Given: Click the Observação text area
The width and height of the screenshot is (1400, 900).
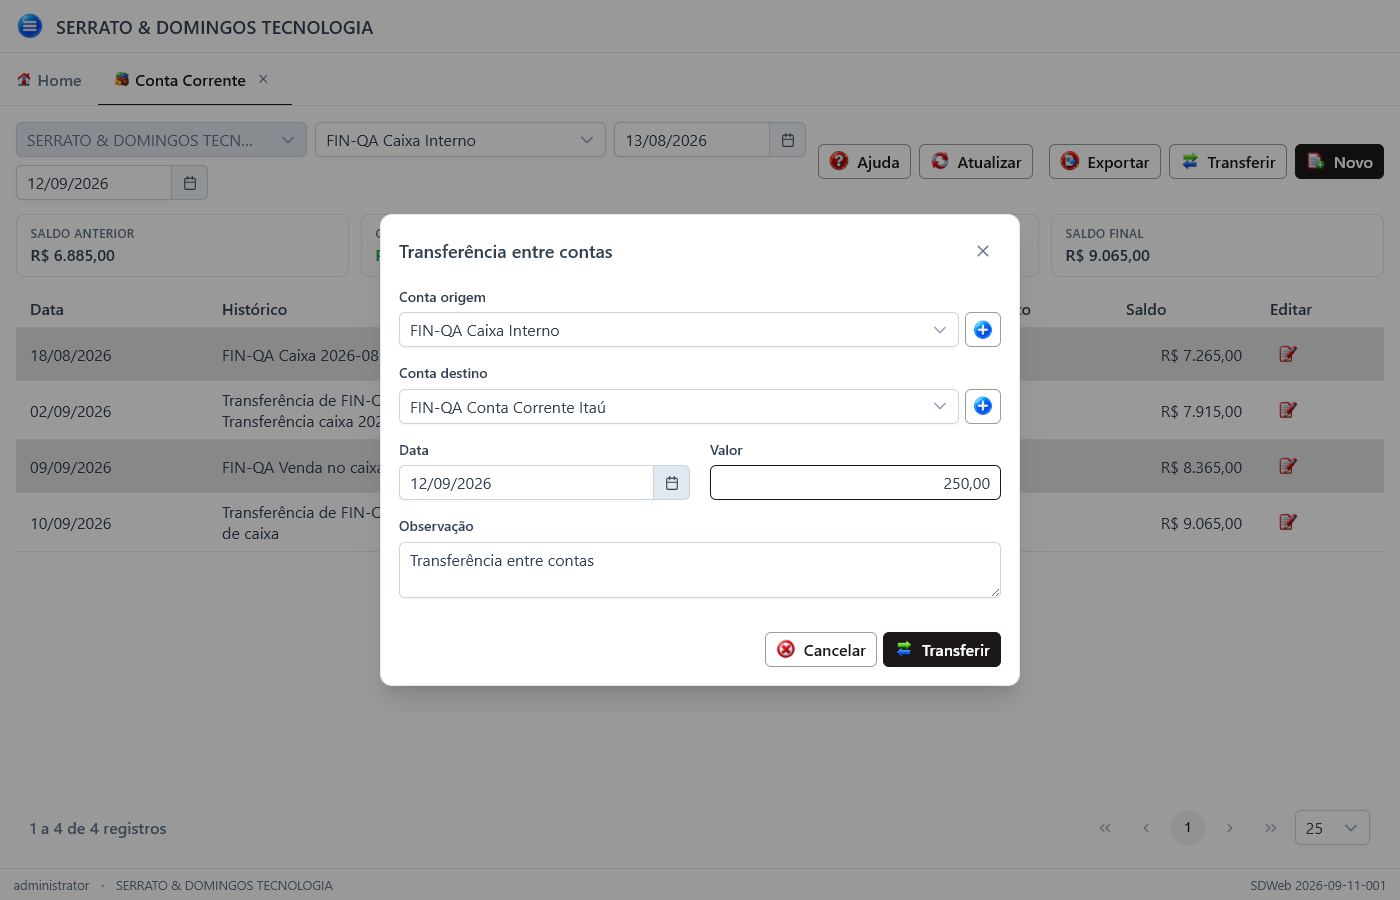Looking at the screenshot, I should point(700,570).
